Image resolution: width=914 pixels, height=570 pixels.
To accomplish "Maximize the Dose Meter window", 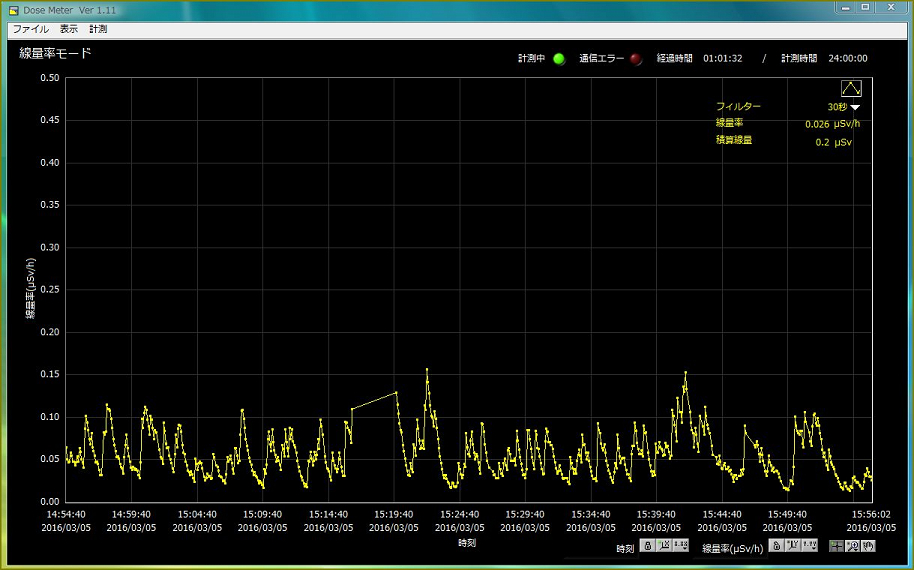I will pos(866,7).
